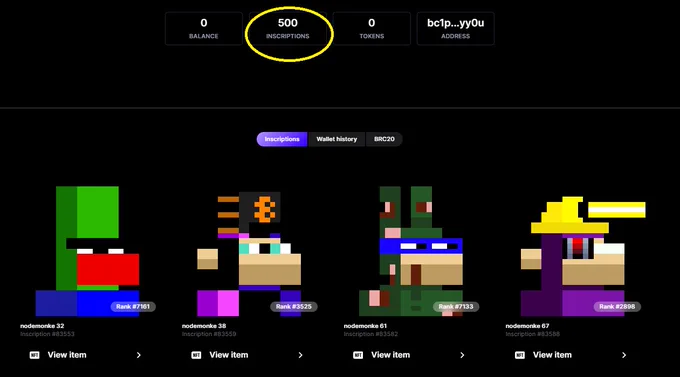Click the 0 Tokens stat box
The height and width of the screenshot is (377, 680).
(372, 29)
